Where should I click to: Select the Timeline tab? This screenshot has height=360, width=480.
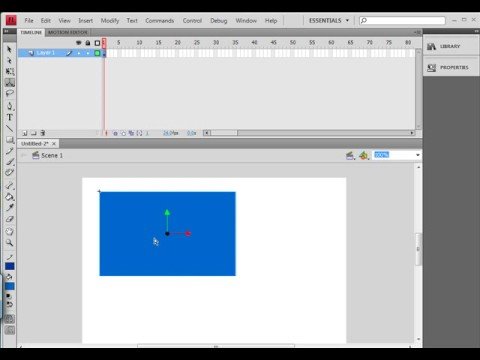click(x=31, y=32)
